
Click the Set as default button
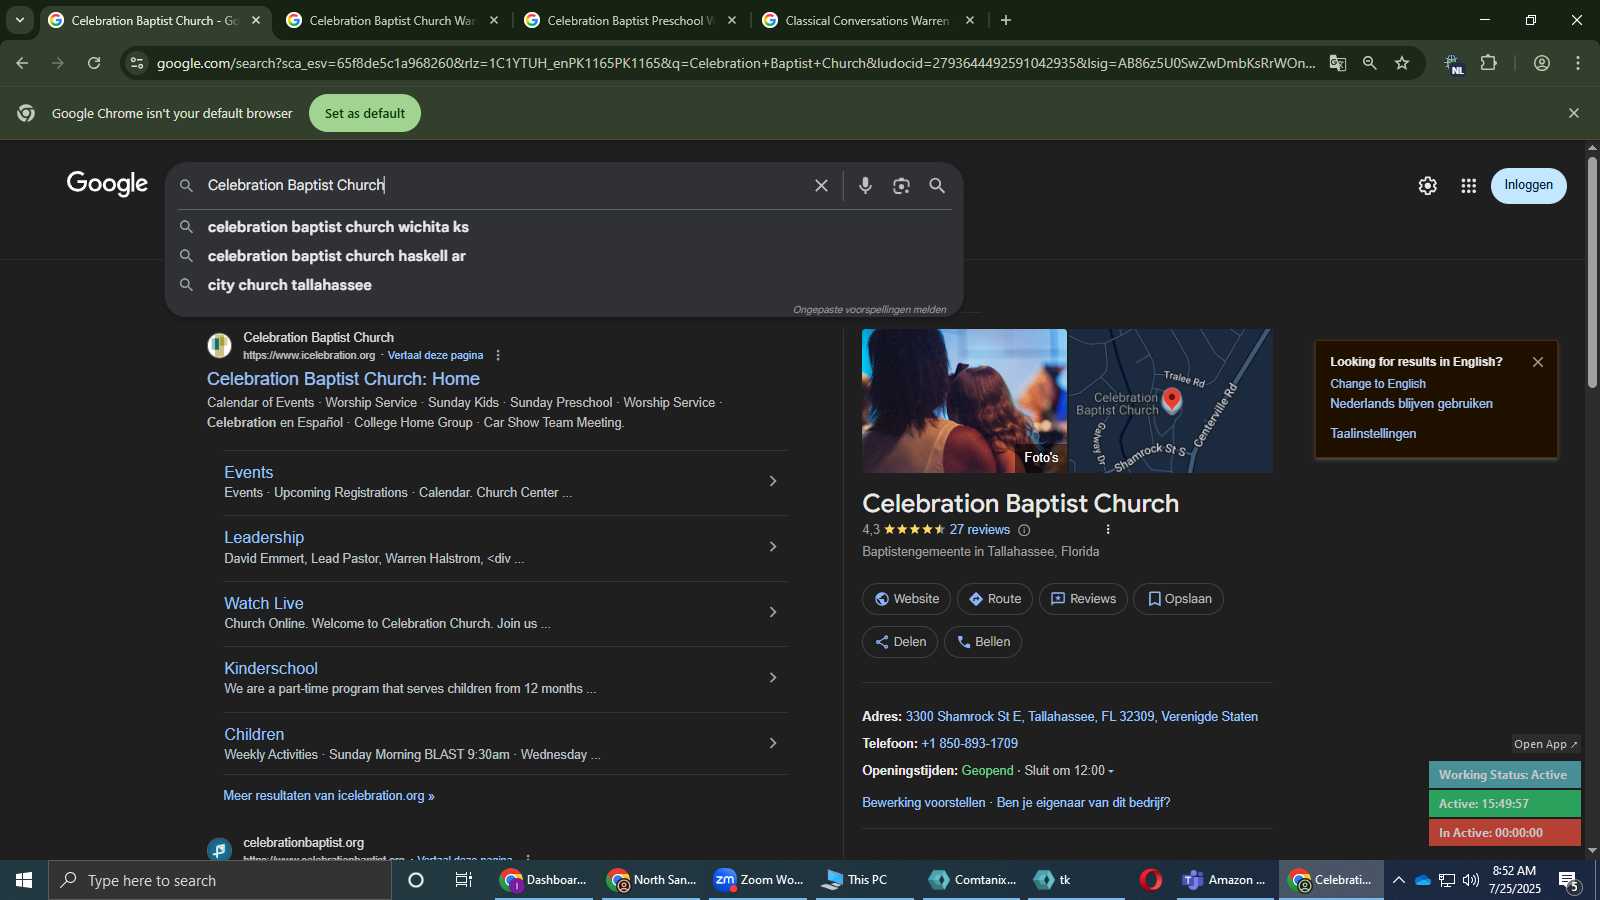pyautogui.click(x=365, y=113)
